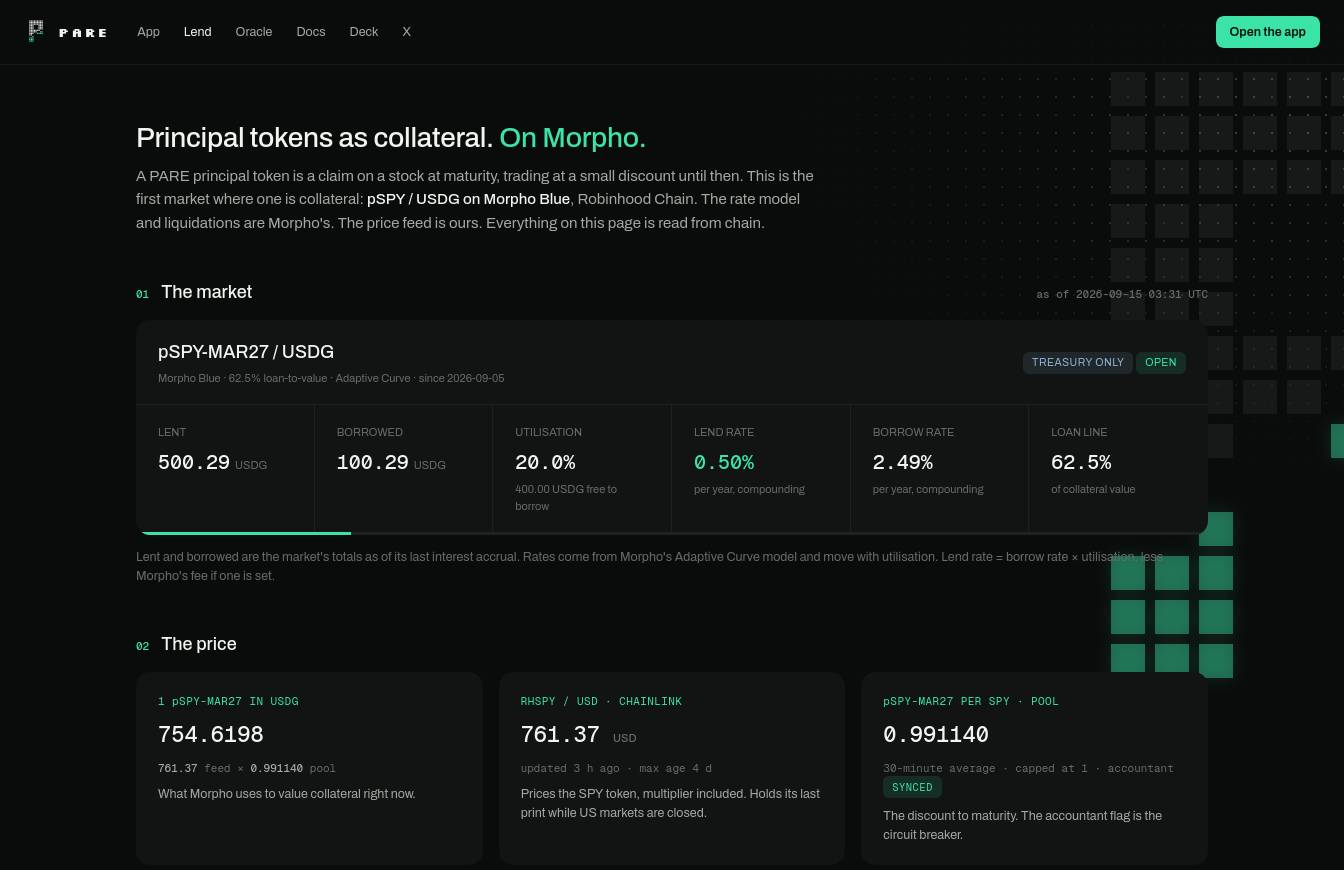Open the App nav link
The image size is (1344, 870).
click(148, 32)
